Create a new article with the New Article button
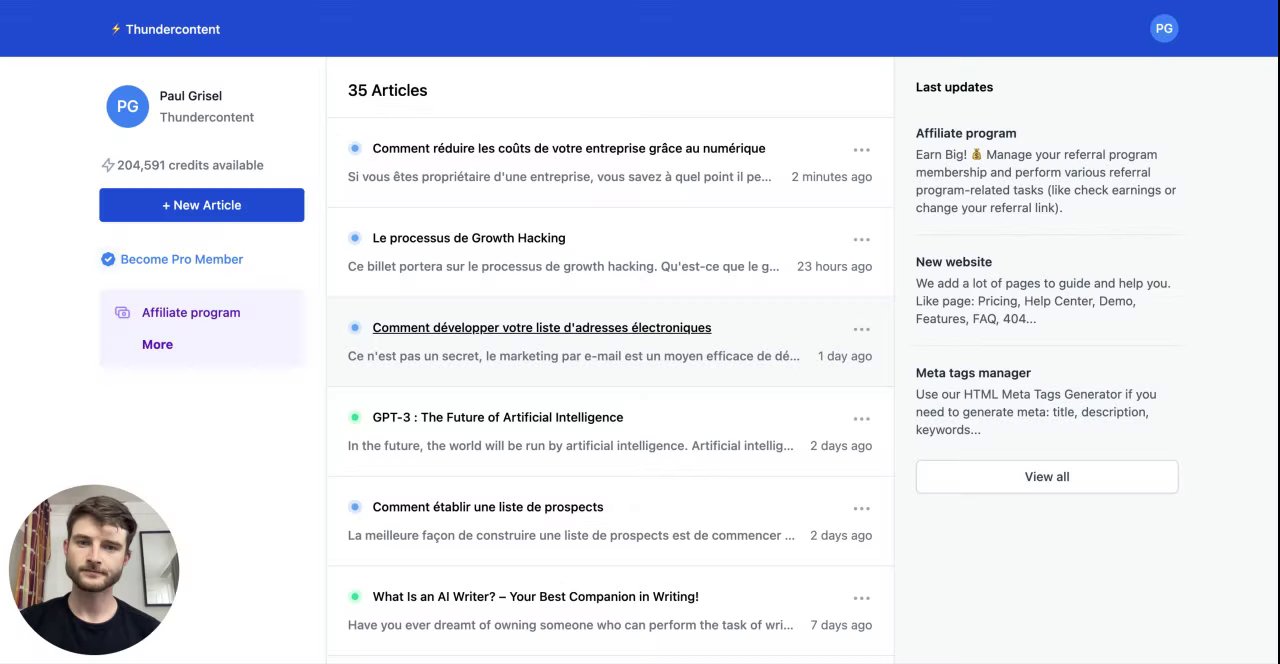1280x664 pixels. click(x=202, y=205)
